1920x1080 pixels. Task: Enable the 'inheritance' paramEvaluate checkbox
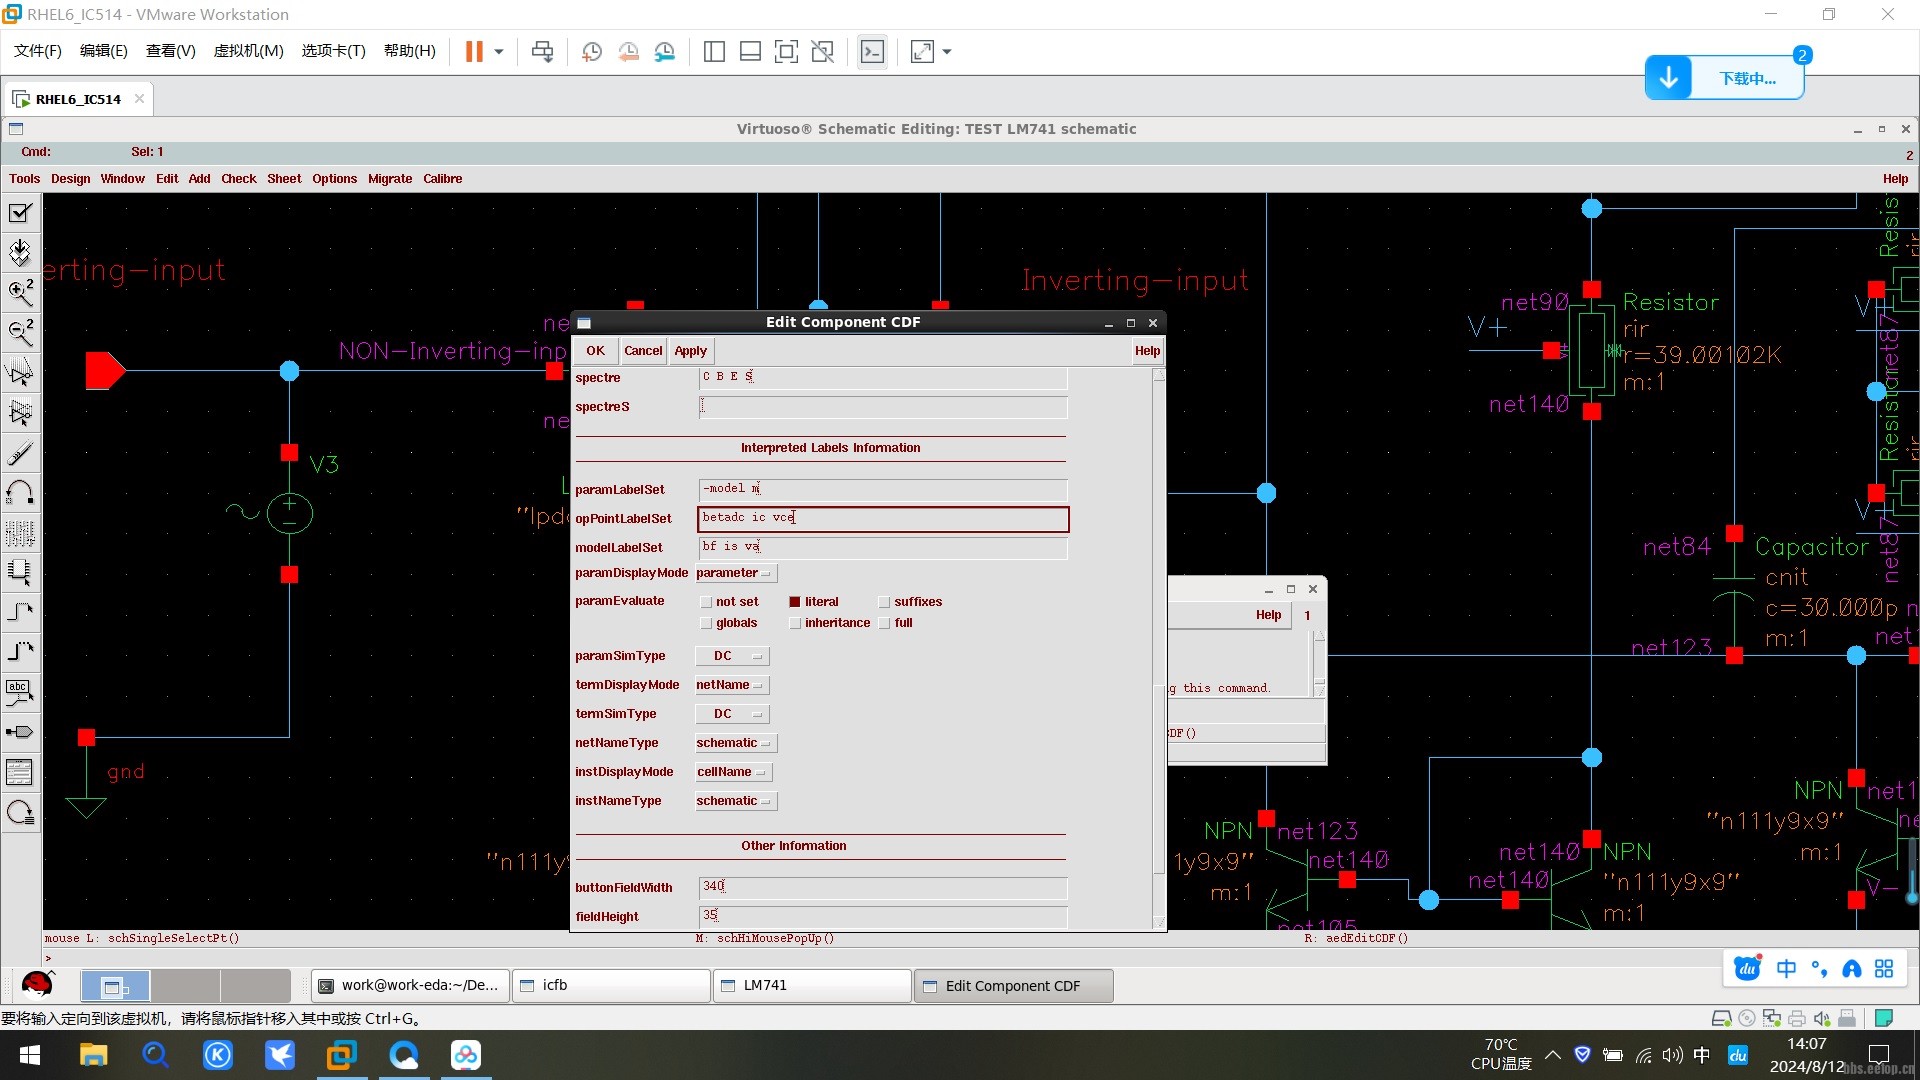(x=795, y=623)
